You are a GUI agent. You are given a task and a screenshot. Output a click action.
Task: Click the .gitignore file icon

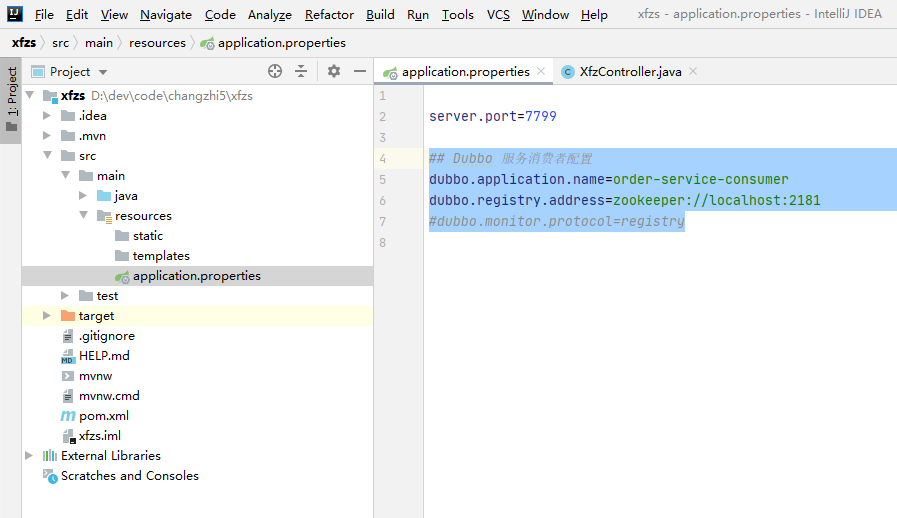point(68,336)
